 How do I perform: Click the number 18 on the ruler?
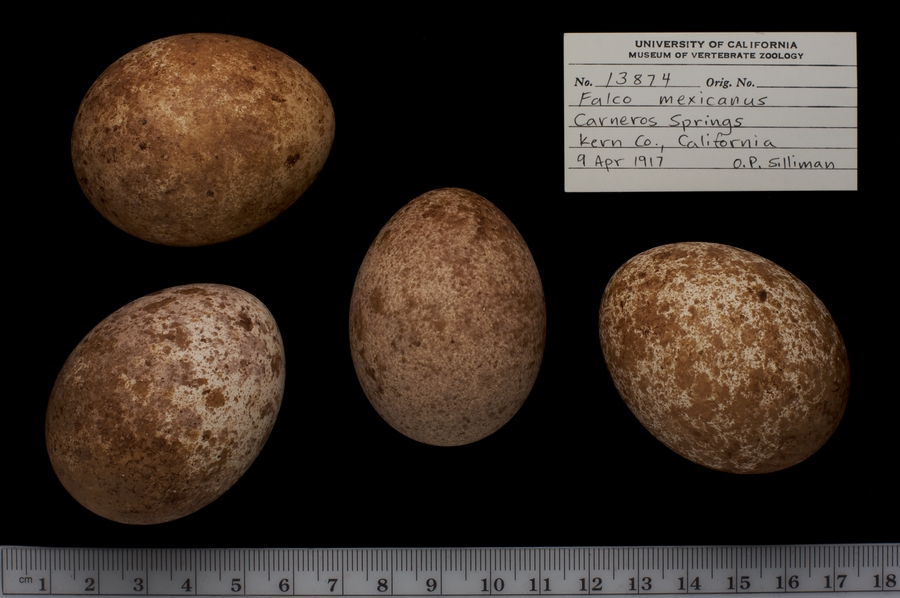(885, 582)
